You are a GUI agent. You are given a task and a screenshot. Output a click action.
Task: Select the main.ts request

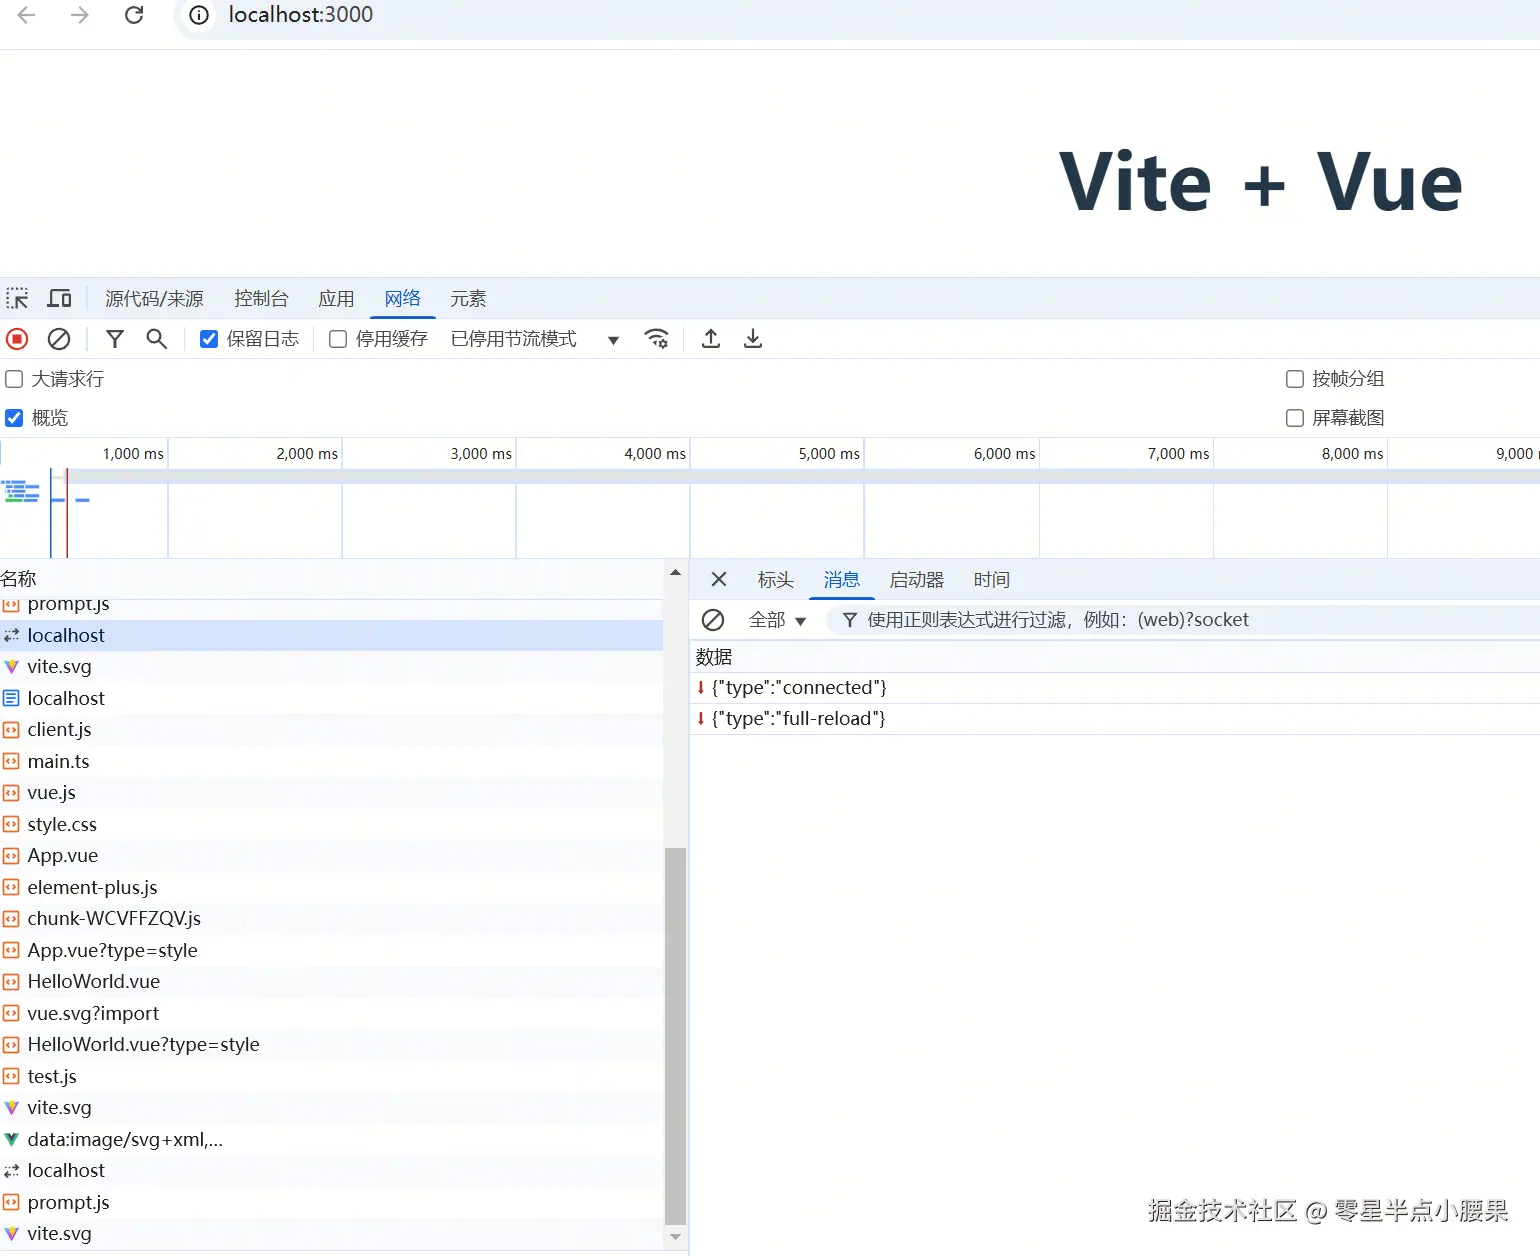(331, 762)
